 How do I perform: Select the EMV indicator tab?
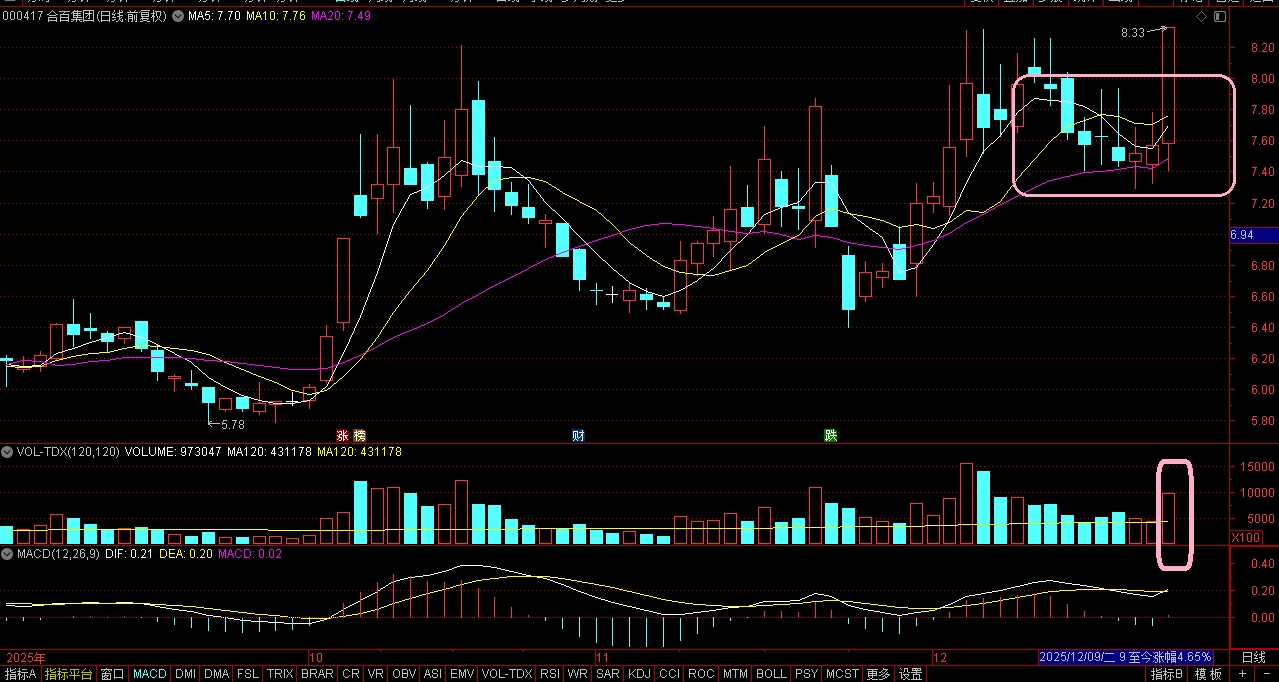click(463, 674)
